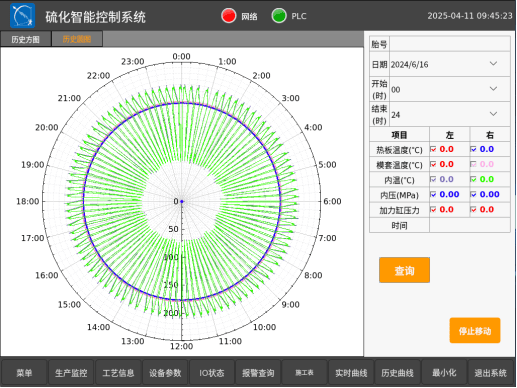The image size is (517, 388).
Task: Click the 加力缸压力 row label
Action: coord(399,210)
